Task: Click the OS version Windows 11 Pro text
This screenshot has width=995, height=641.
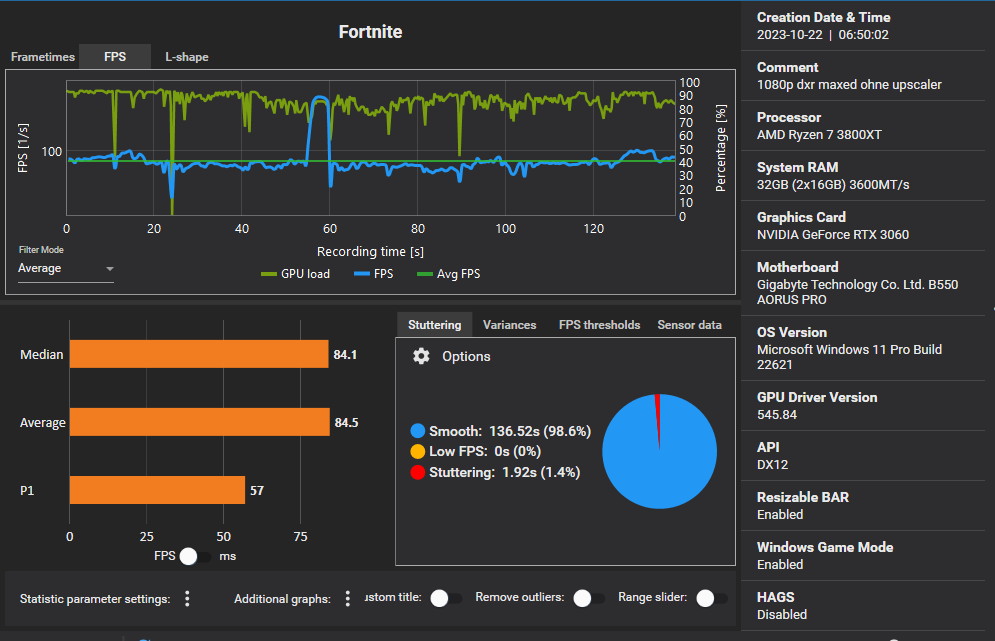Action: pyautogui.click(x=849, y=357)
